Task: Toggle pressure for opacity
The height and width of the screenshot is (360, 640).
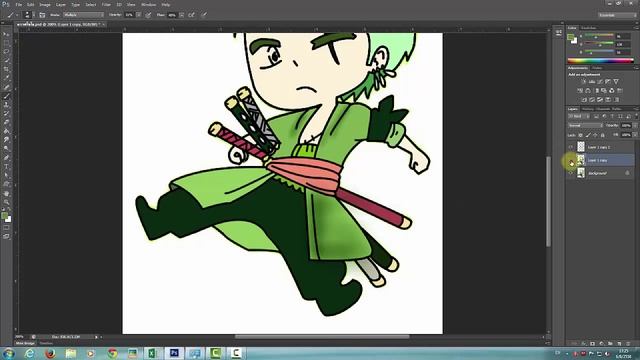Action: coord(148,15)
